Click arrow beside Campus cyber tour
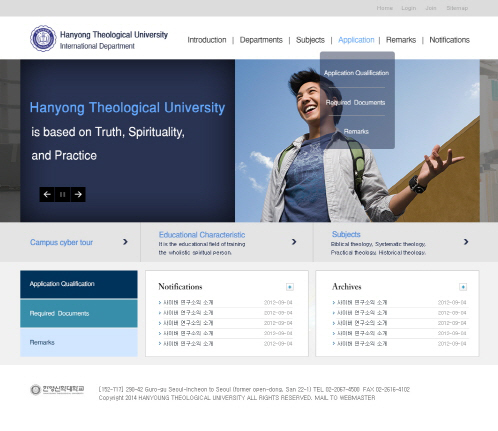 pos(125,242)
